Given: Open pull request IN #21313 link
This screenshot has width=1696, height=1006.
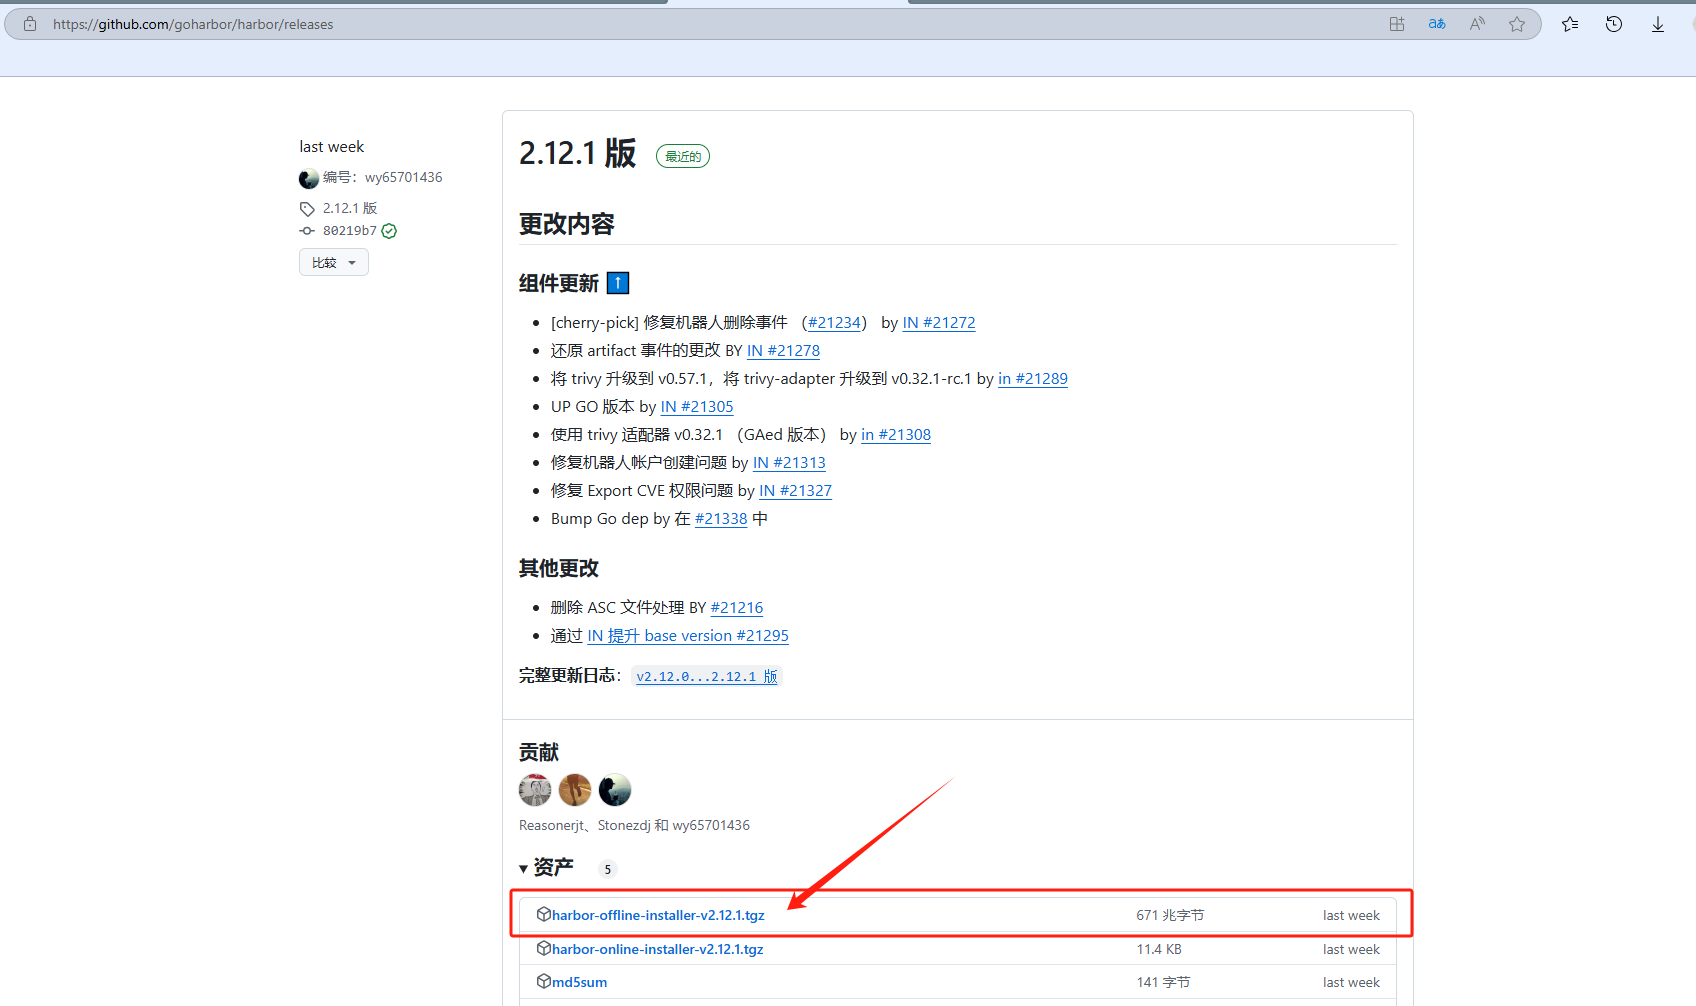Looking at the screenshot, I should pyautogui.click(x=789, y=462).
